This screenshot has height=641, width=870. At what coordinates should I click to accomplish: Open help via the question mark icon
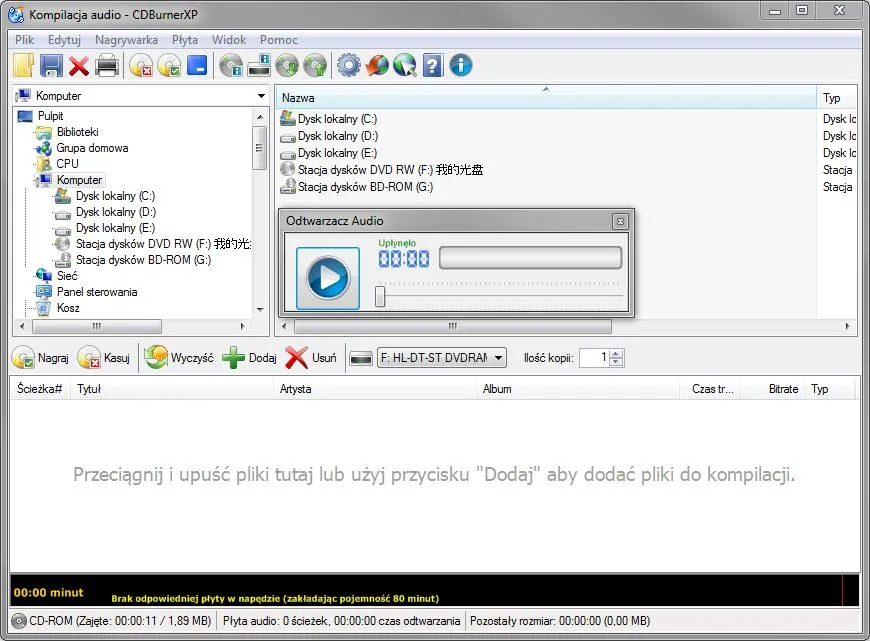point(433,65)
